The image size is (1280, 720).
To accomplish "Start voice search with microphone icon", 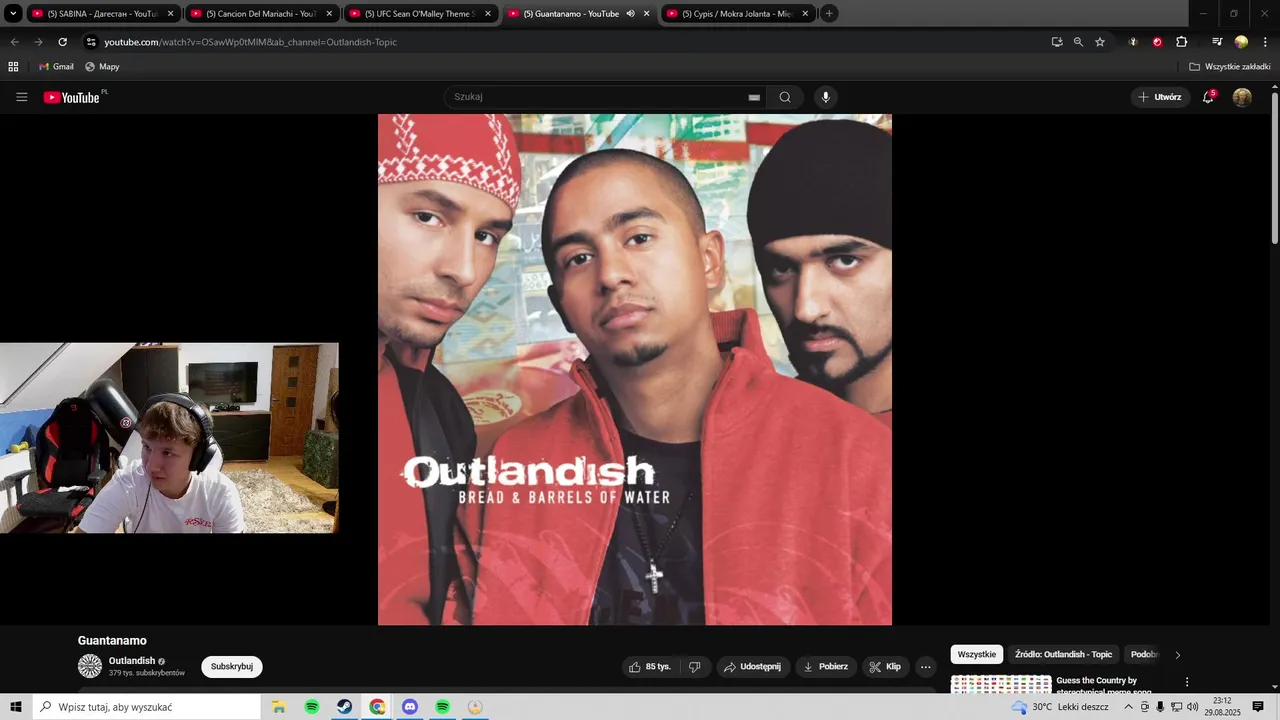I will tap(825, 97).
